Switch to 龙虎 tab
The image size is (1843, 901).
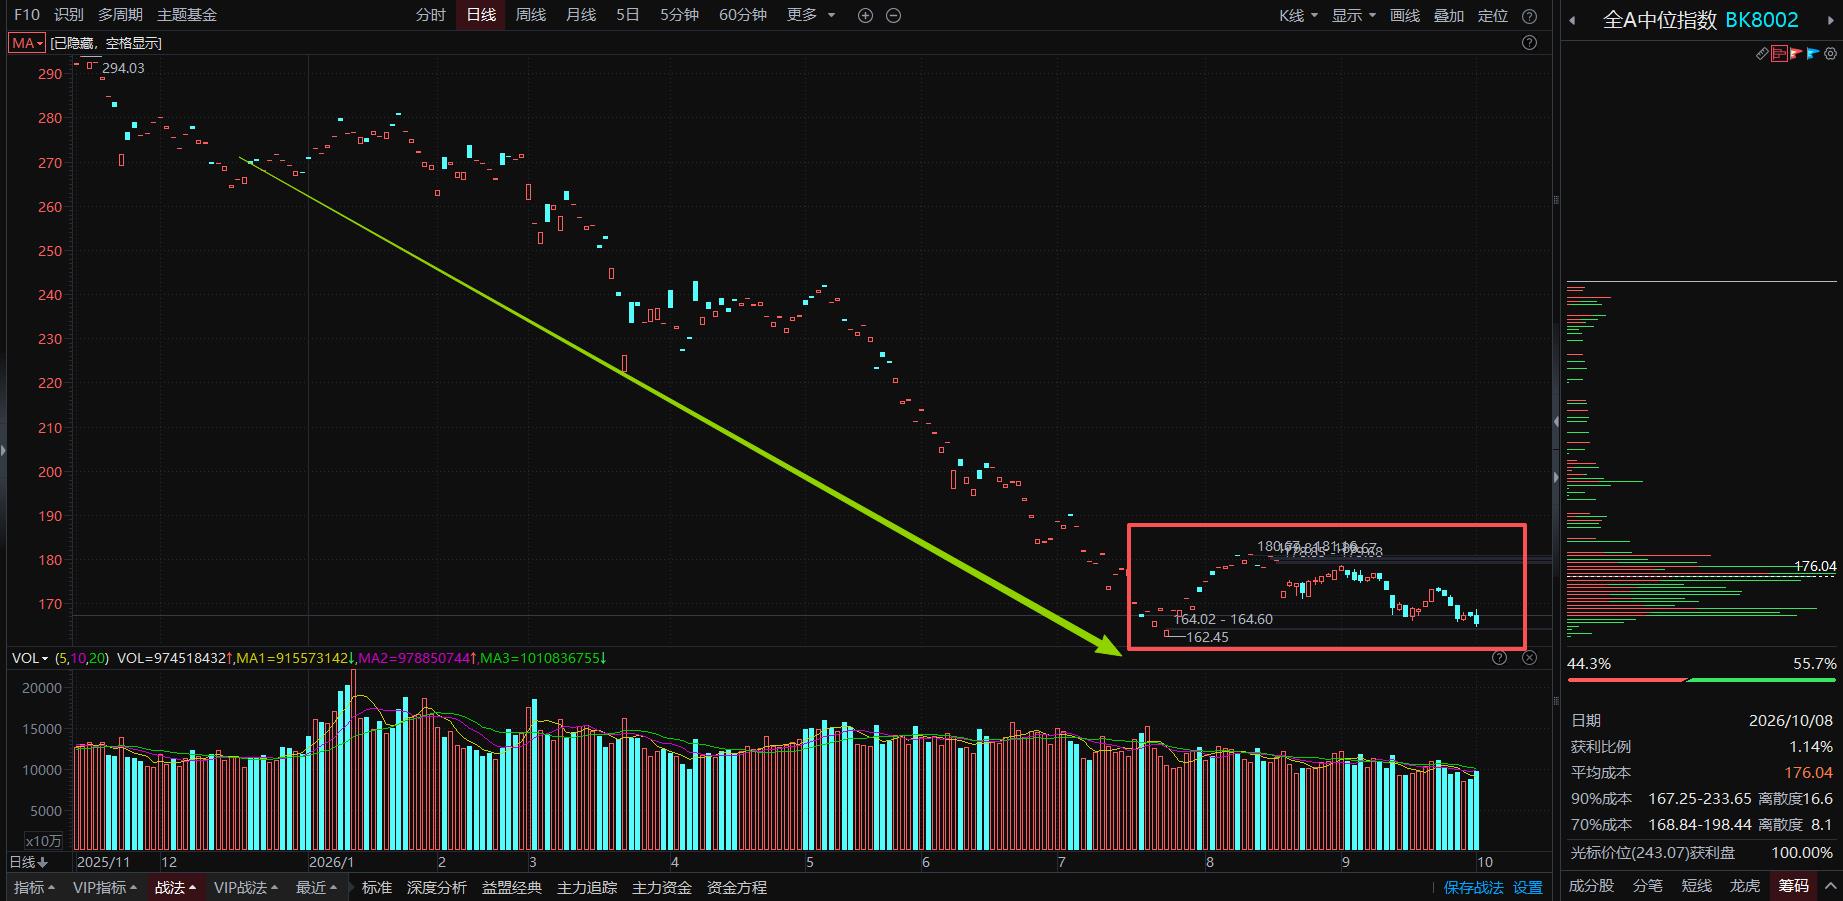click(1745, 886)
